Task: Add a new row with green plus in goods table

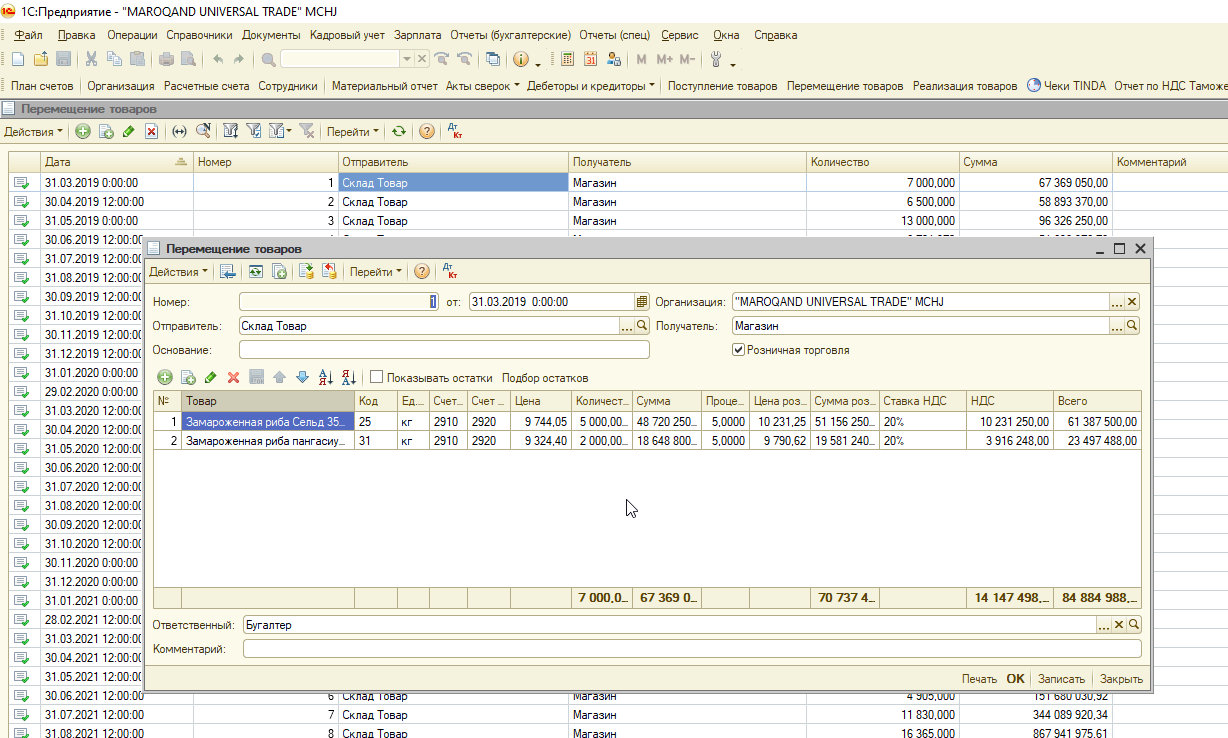Action: (165, 377)
